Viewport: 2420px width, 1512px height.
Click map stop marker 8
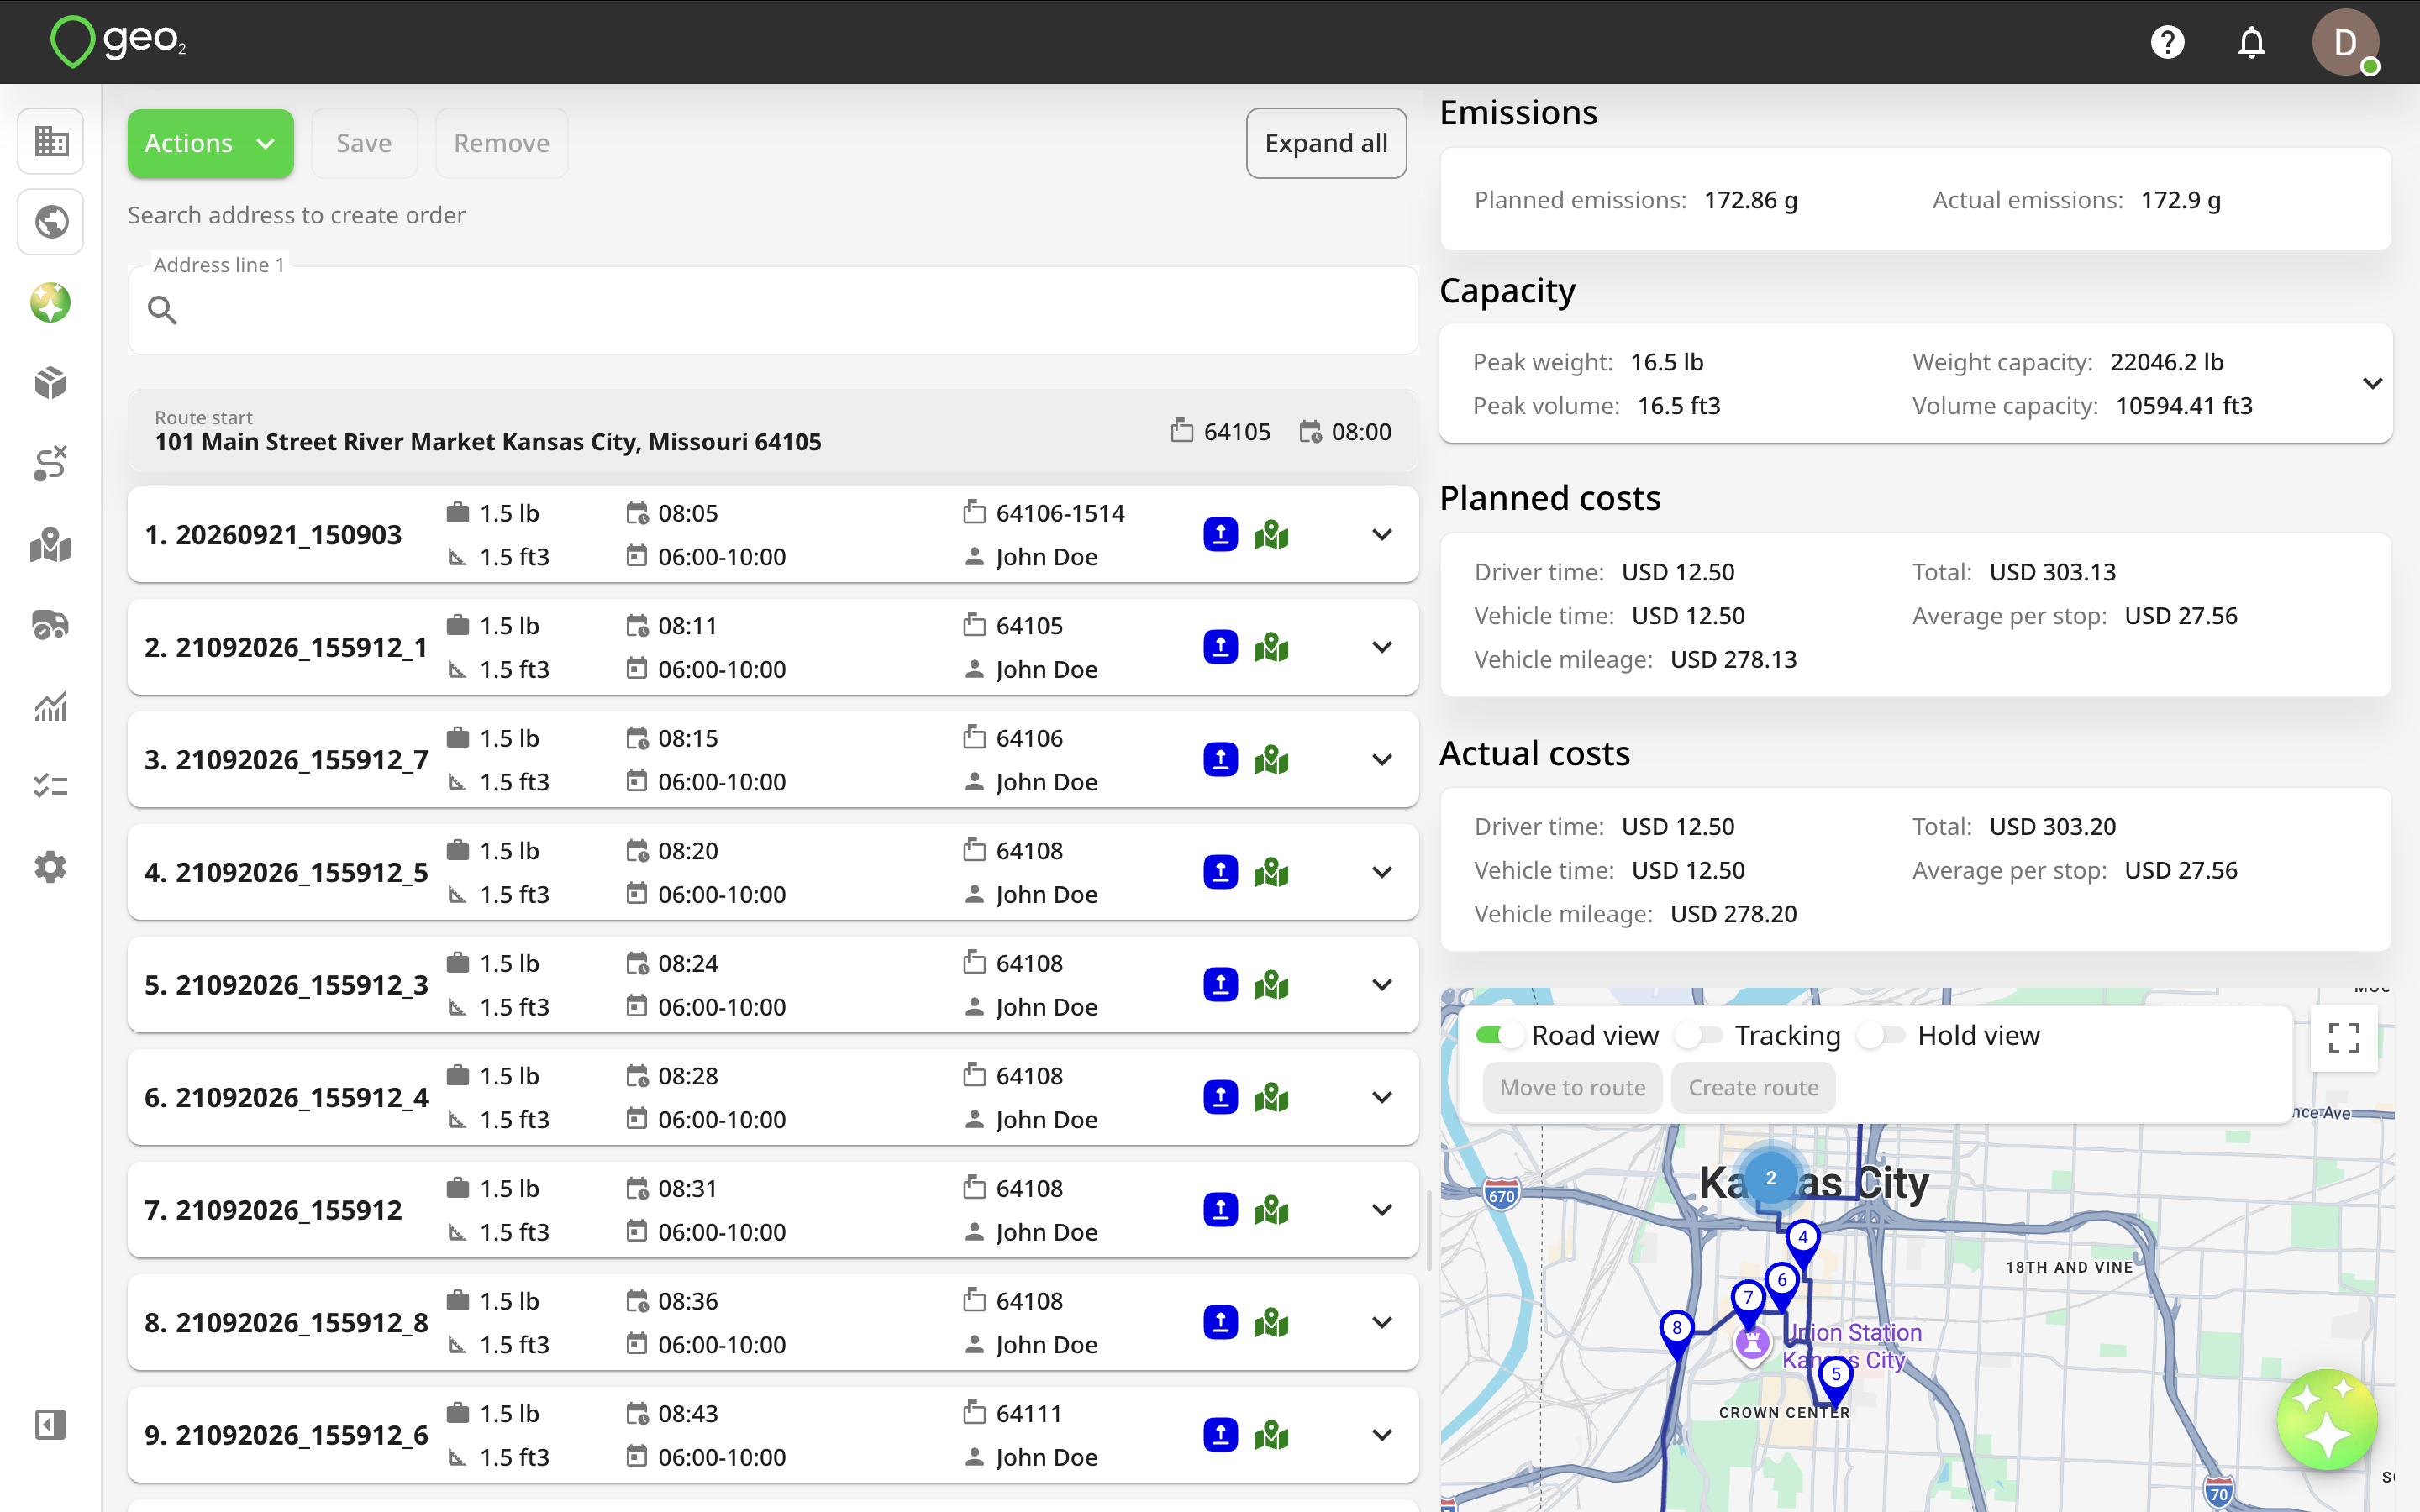[x=1676, y=1333]
